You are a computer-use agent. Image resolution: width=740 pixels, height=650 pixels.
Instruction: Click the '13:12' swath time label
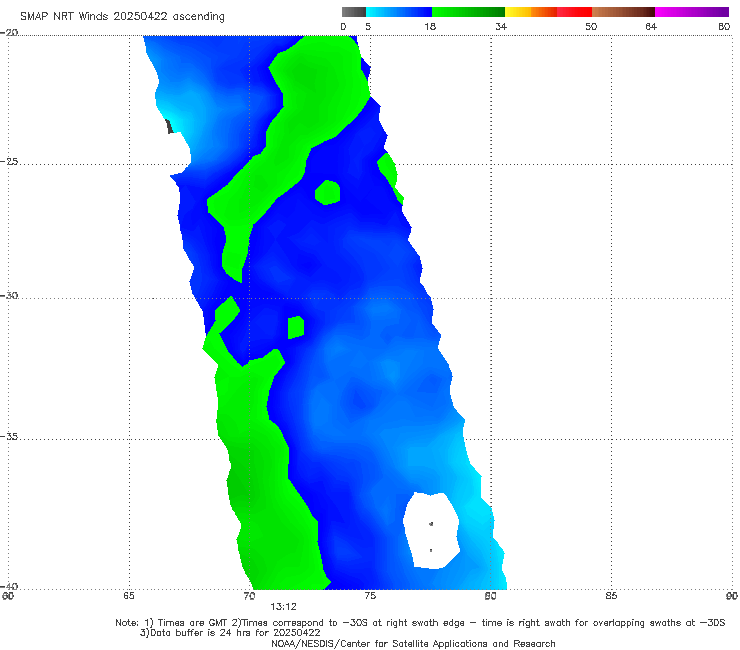[283, 607]
